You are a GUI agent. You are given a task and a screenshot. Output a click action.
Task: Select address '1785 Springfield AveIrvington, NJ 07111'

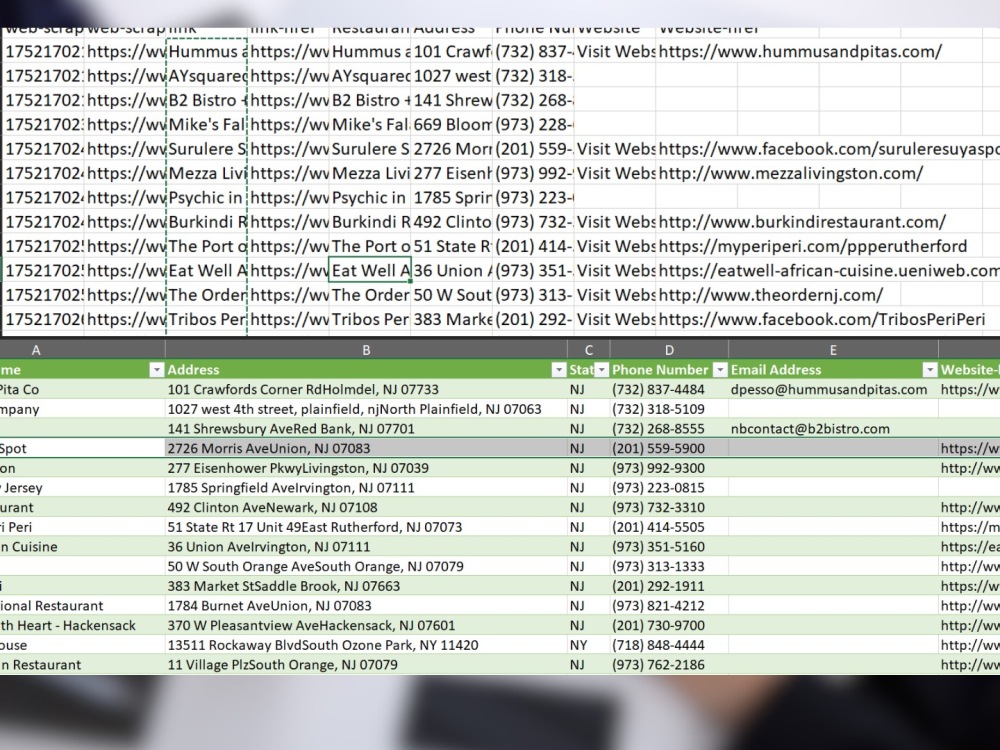366,488
